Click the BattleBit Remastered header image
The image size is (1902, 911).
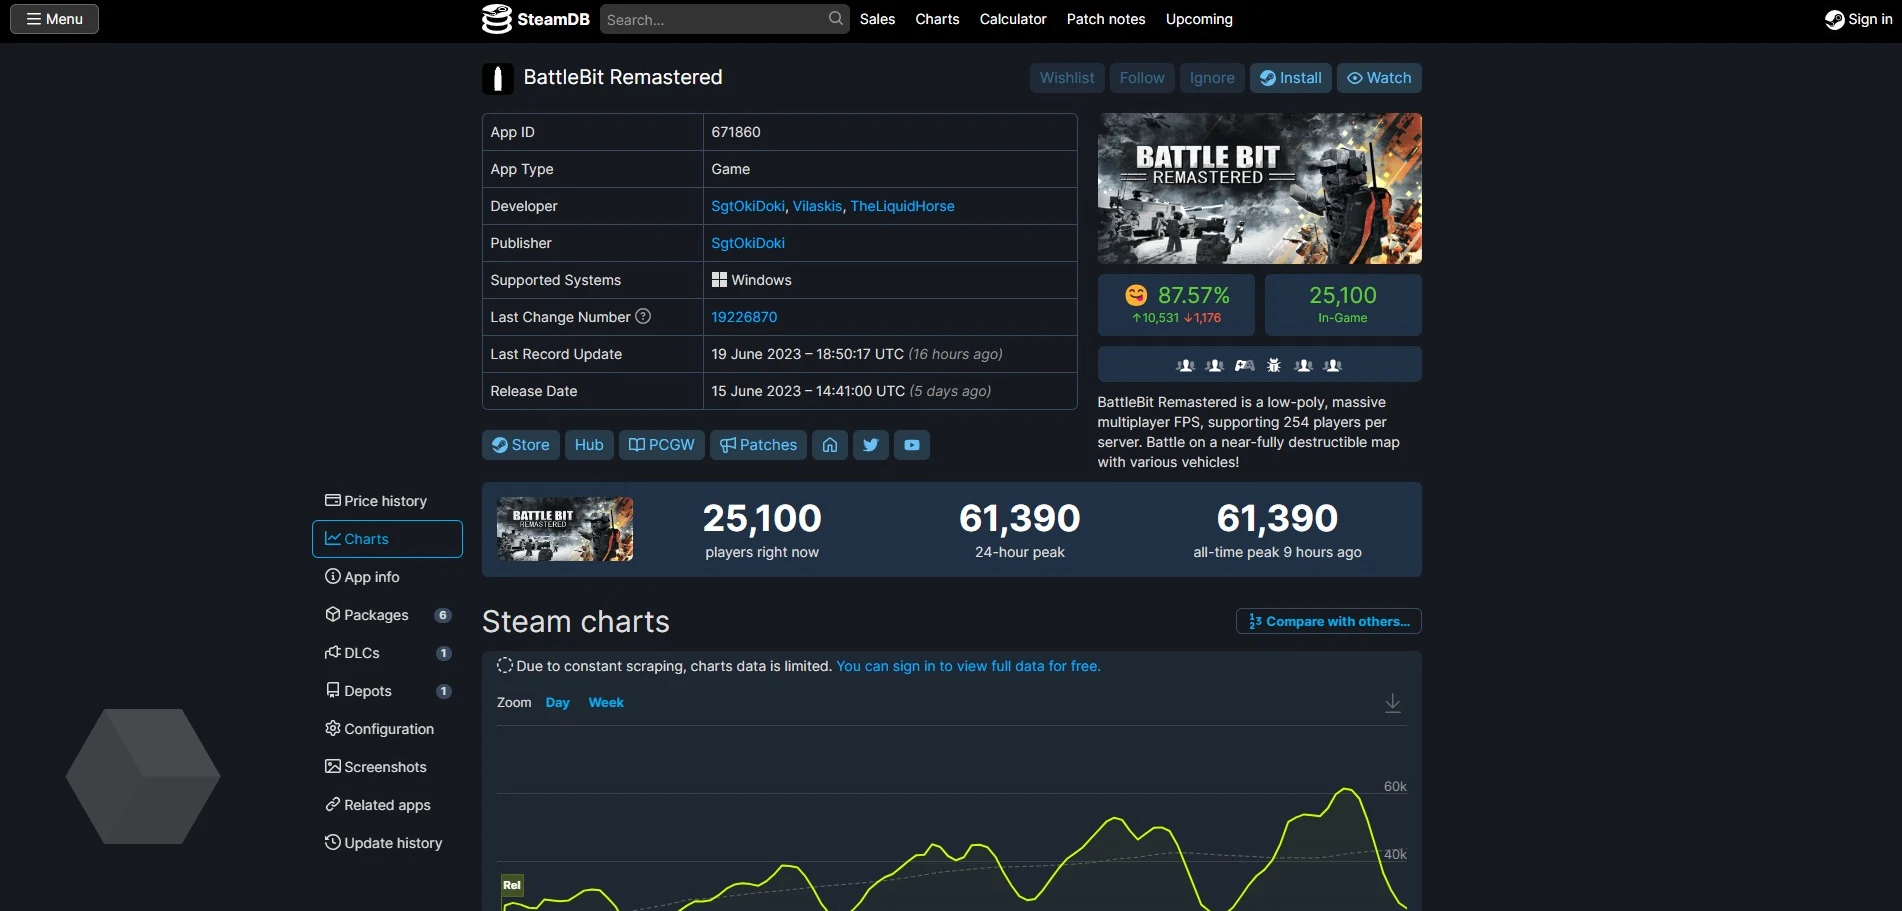pos(1259,189)
